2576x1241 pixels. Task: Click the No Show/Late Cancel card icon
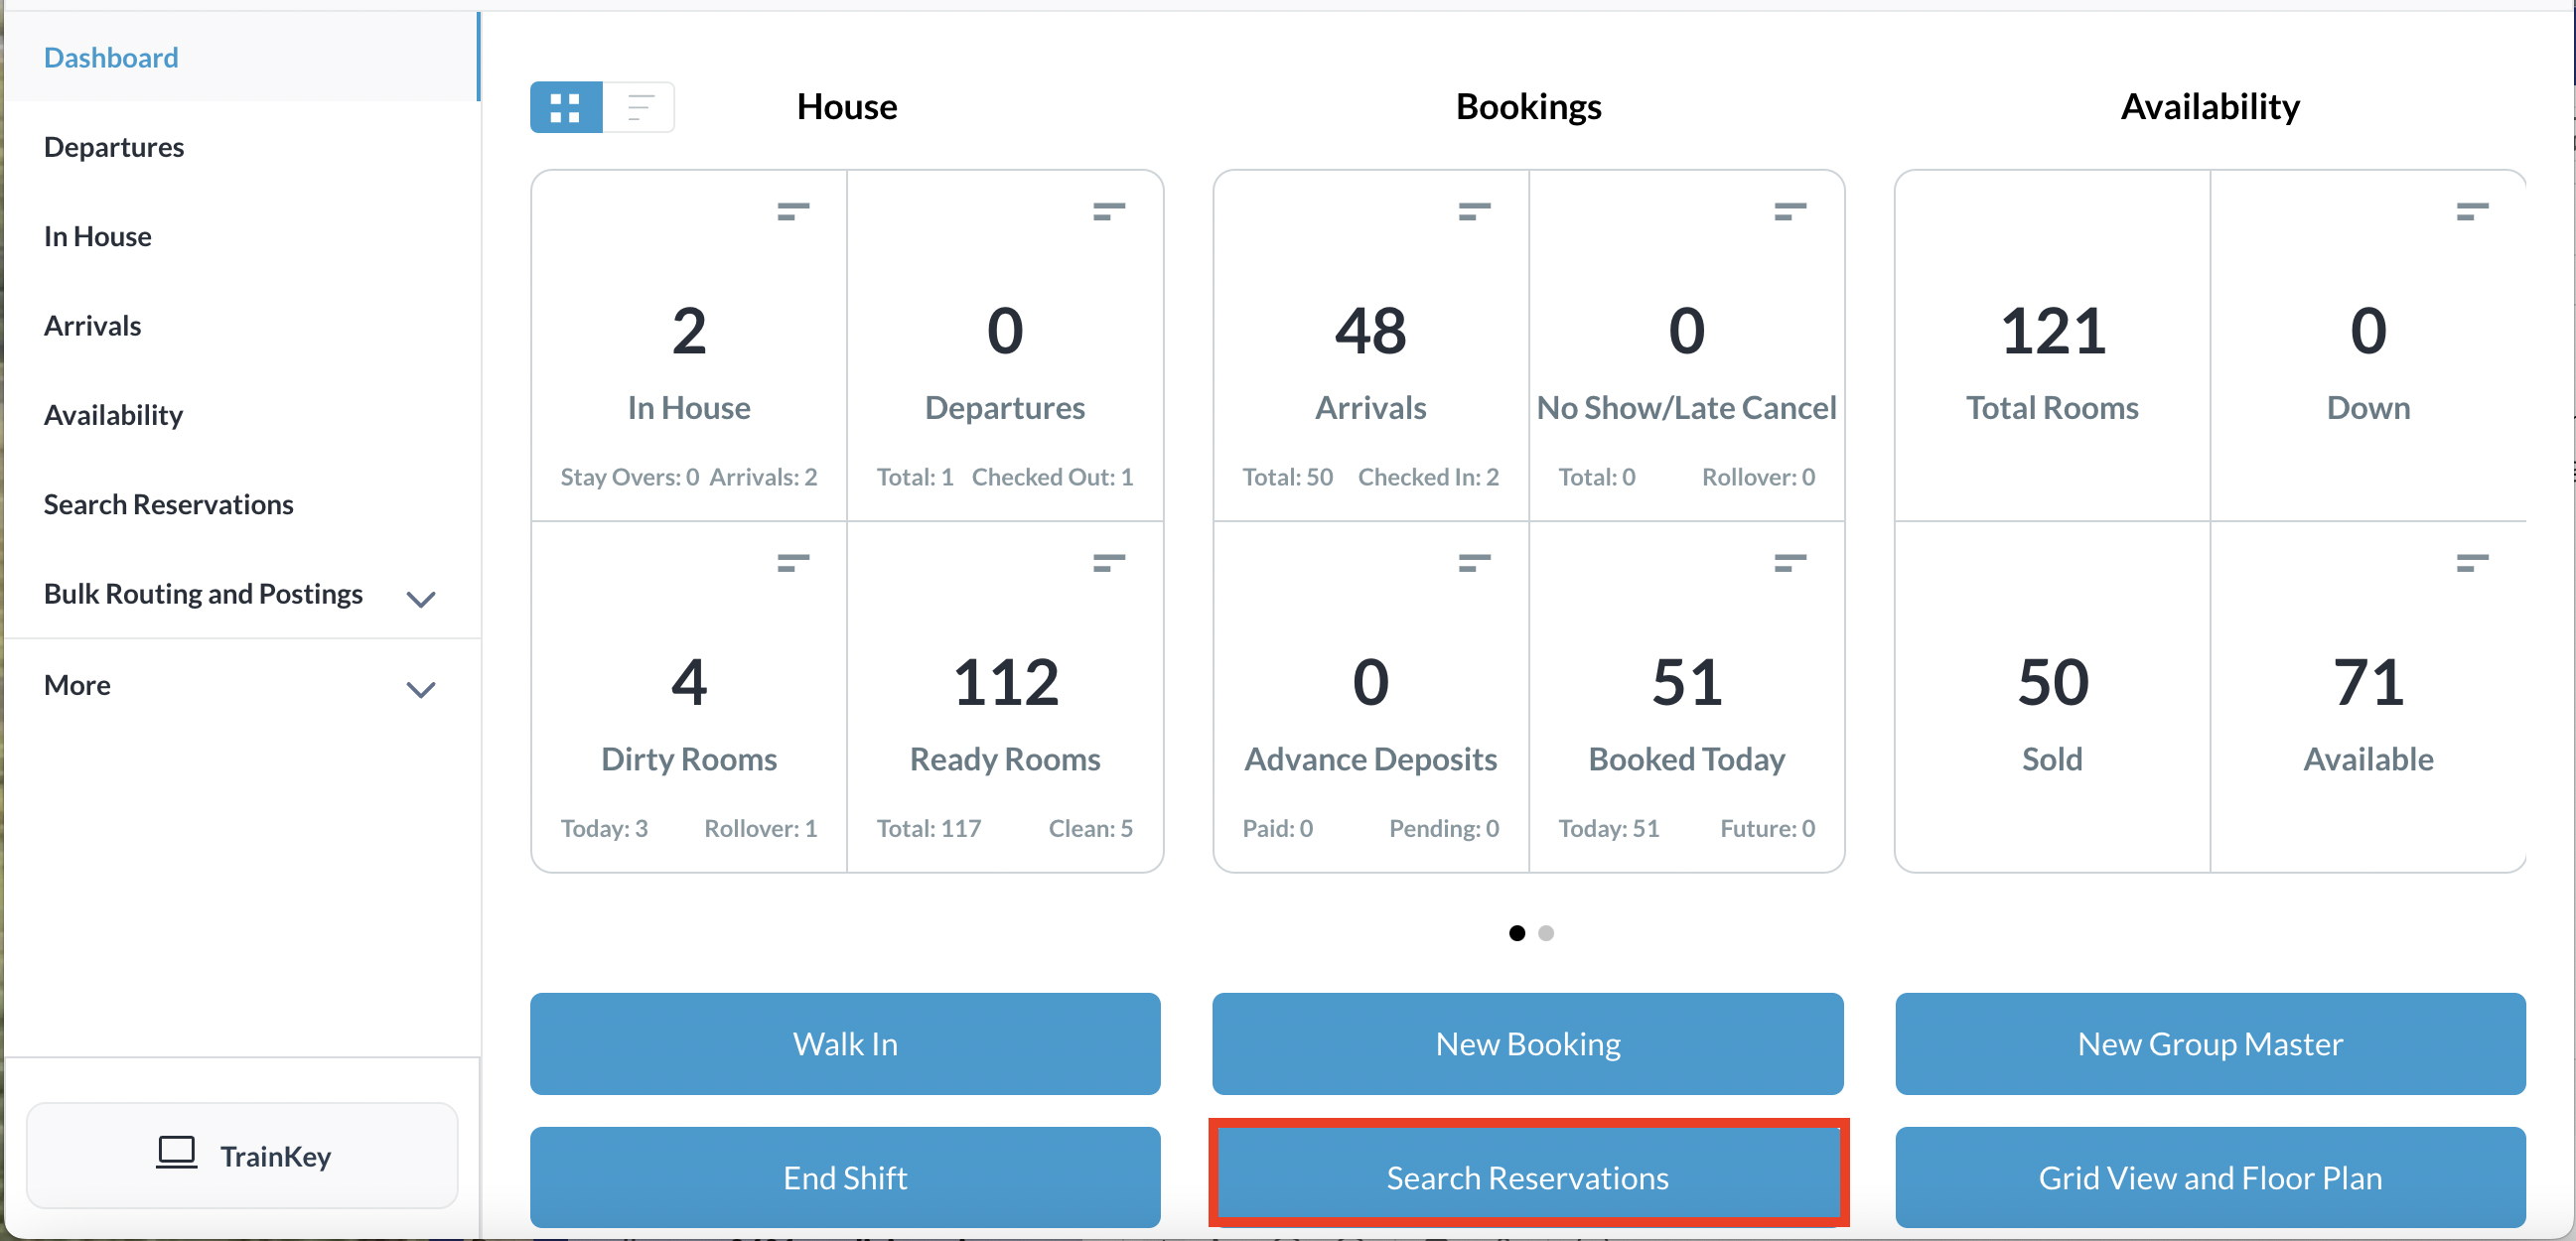point(1789,211)
